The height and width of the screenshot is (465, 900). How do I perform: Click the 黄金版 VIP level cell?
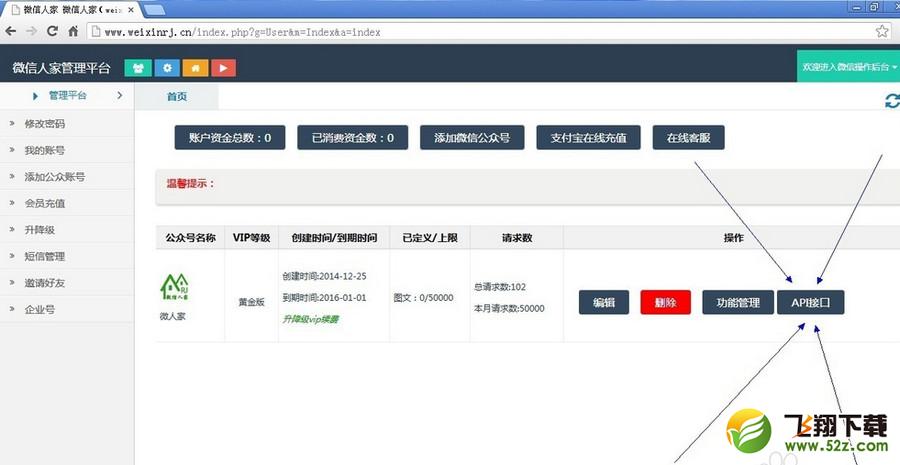251,302
